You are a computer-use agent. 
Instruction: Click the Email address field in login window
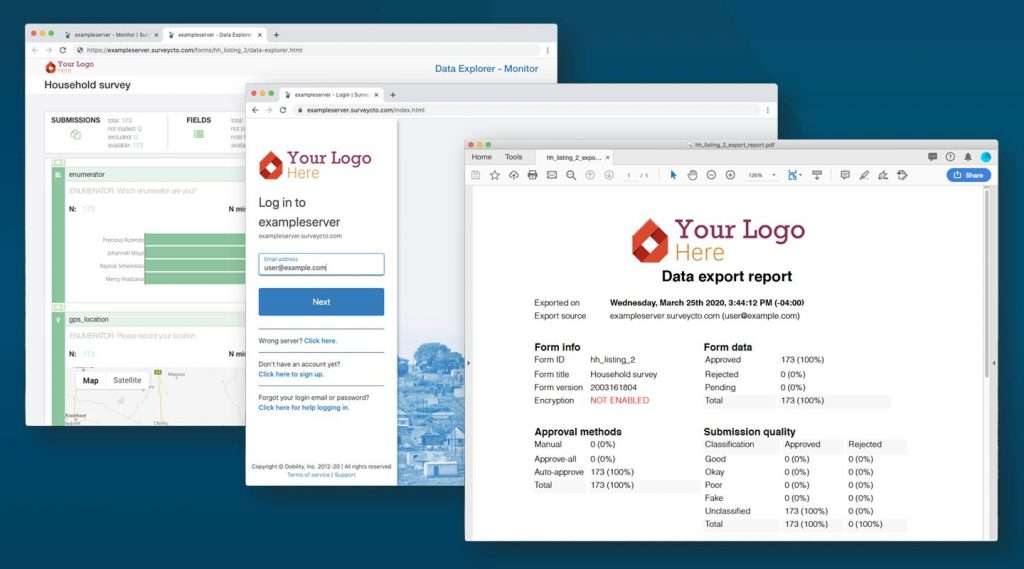click(321, 264)
